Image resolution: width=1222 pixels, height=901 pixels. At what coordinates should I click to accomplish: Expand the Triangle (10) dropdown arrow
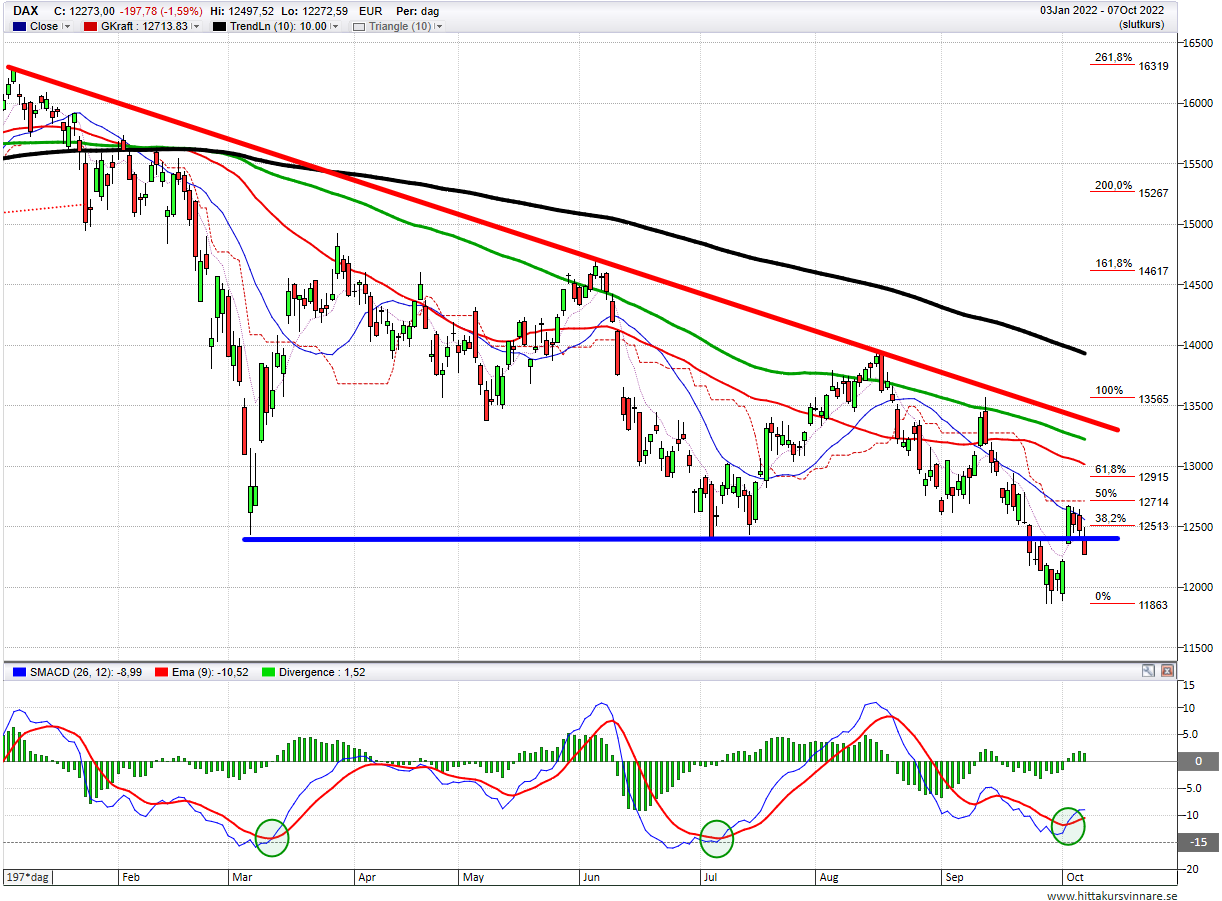[x=439, y=27]
